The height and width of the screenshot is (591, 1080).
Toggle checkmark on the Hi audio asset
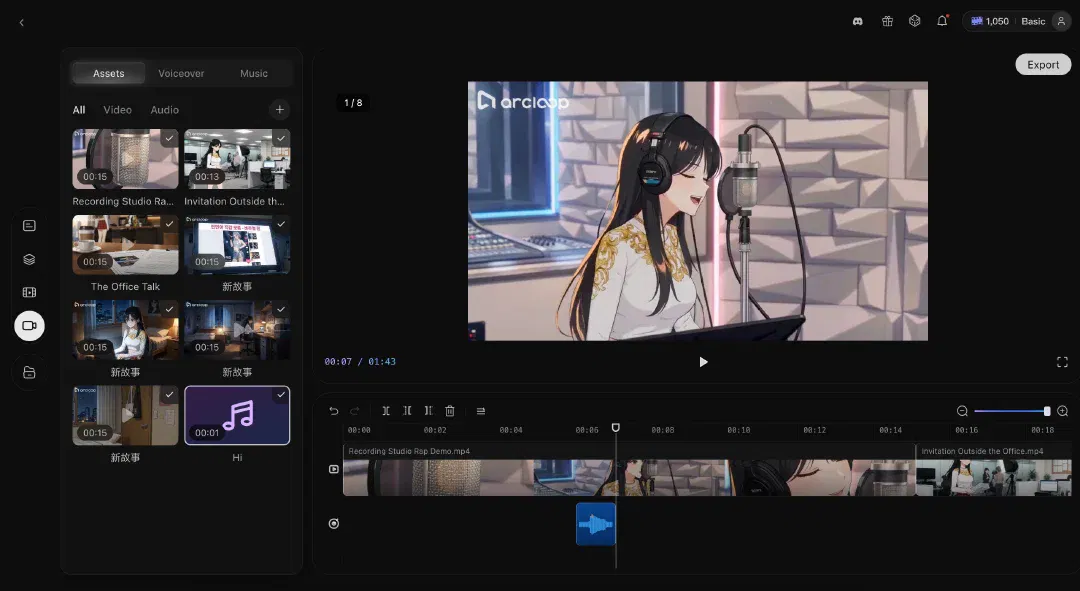coord(280,395)
